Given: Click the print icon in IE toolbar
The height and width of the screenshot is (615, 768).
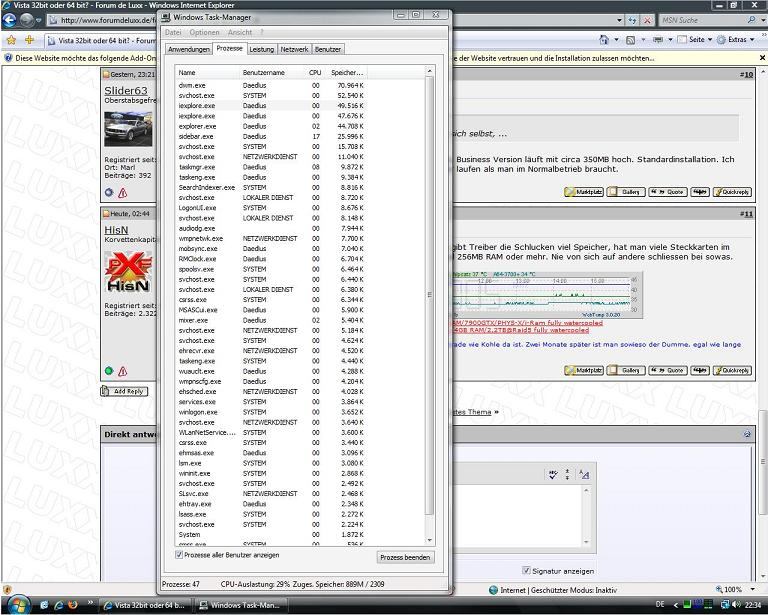Looking at the screenshot, I should [658, 40].
